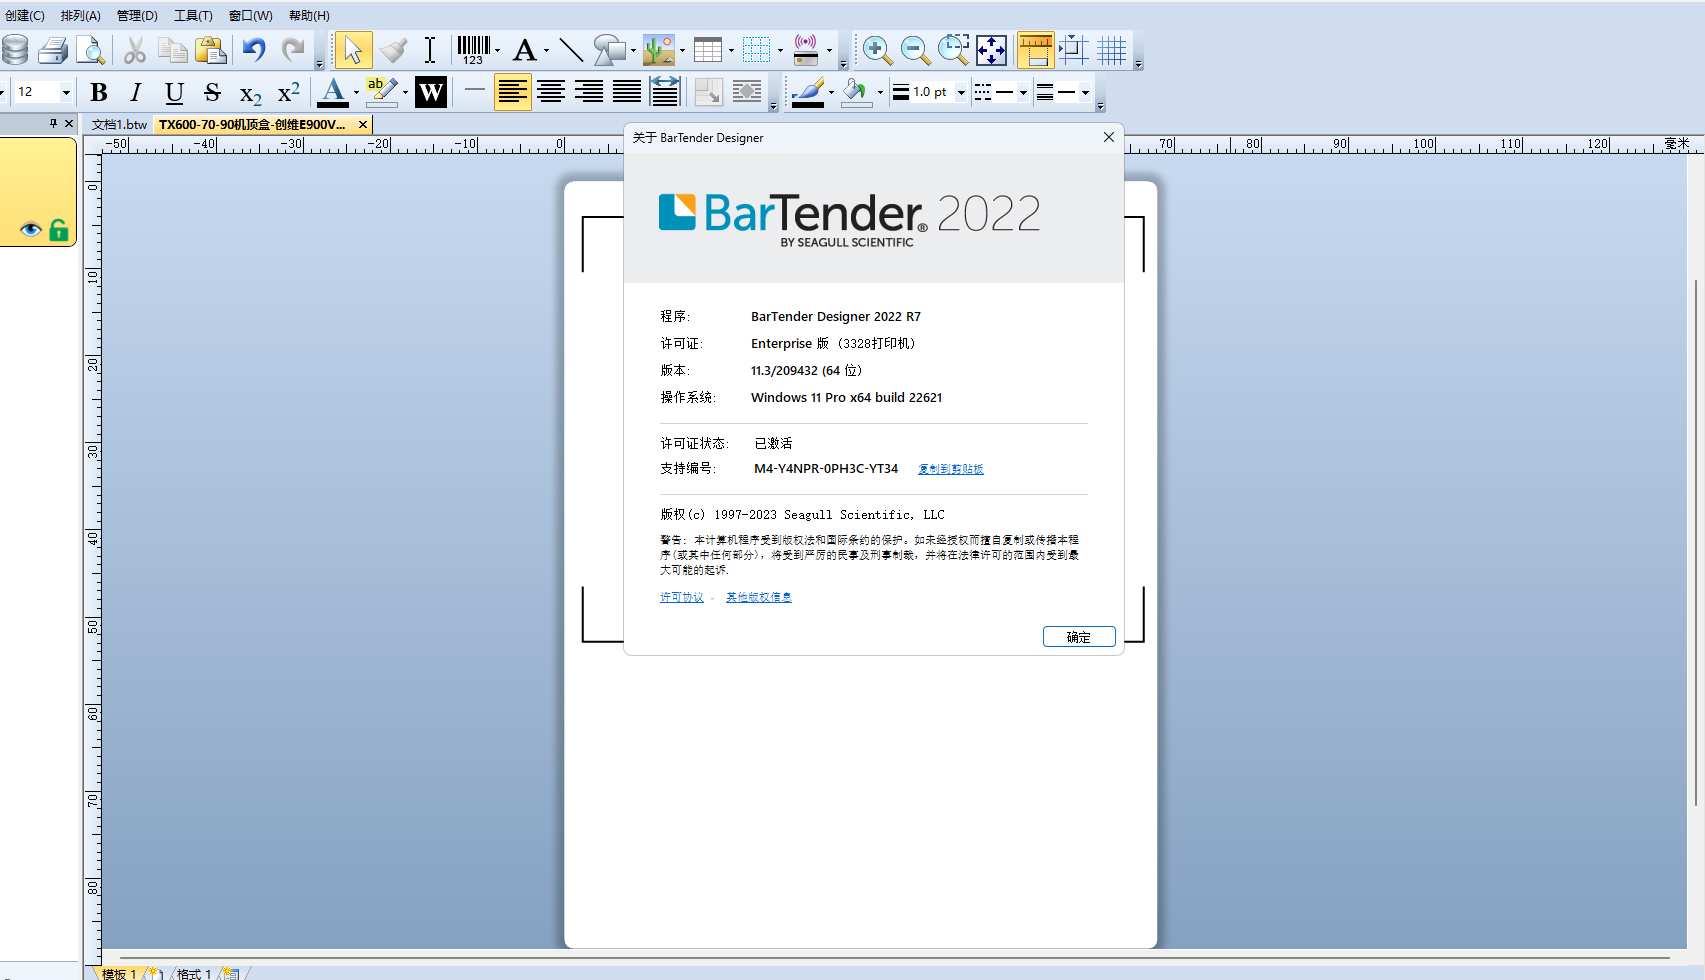Choose the layout grid tool
The image size is (1705, 980).
pyautogui.click(x=757, y=50)
